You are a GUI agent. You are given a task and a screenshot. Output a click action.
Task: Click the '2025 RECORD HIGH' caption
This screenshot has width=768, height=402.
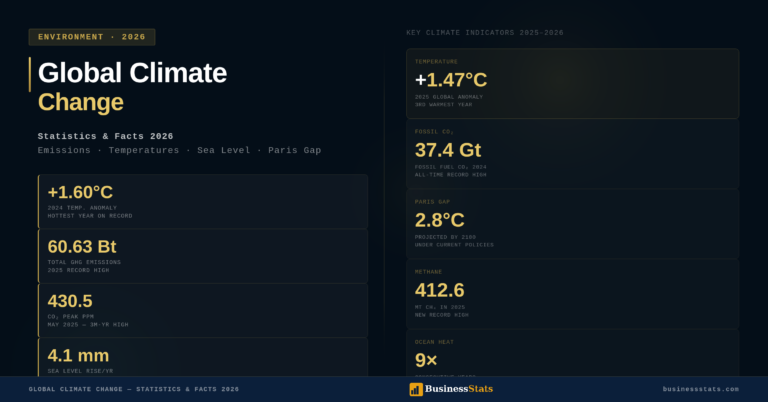pyautogui.click(x=78, y=270)
